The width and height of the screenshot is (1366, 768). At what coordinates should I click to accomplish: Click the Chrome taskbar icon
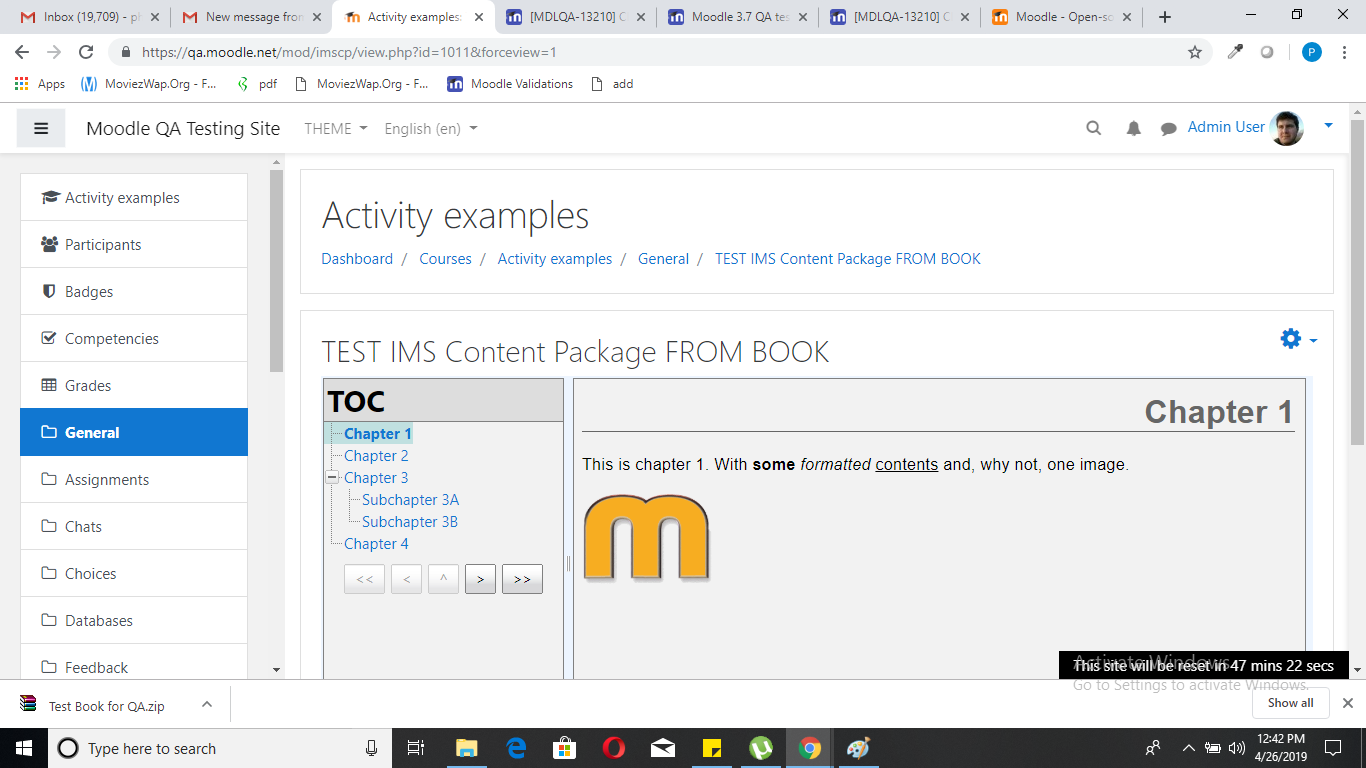pyautogui.click(x=810, y=748)
